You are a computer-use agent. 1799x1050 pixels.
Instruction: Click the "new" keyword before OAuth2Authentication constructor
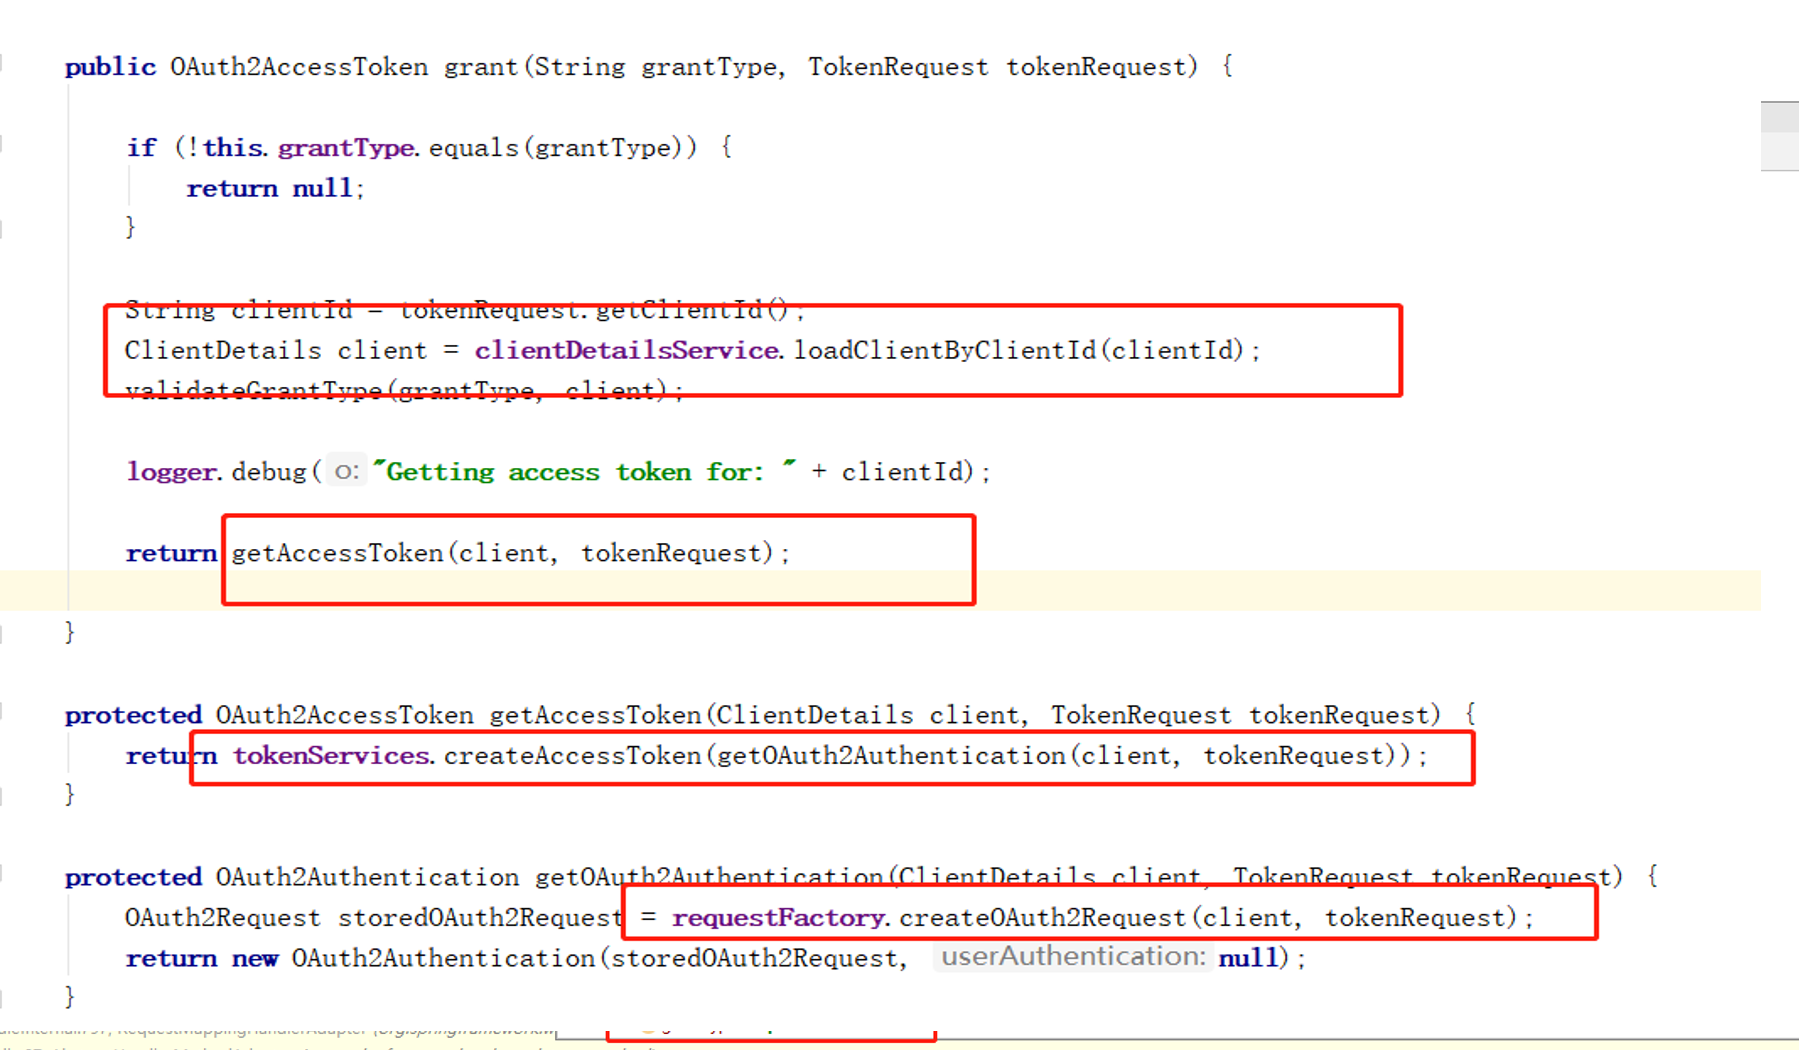(255, 958)
